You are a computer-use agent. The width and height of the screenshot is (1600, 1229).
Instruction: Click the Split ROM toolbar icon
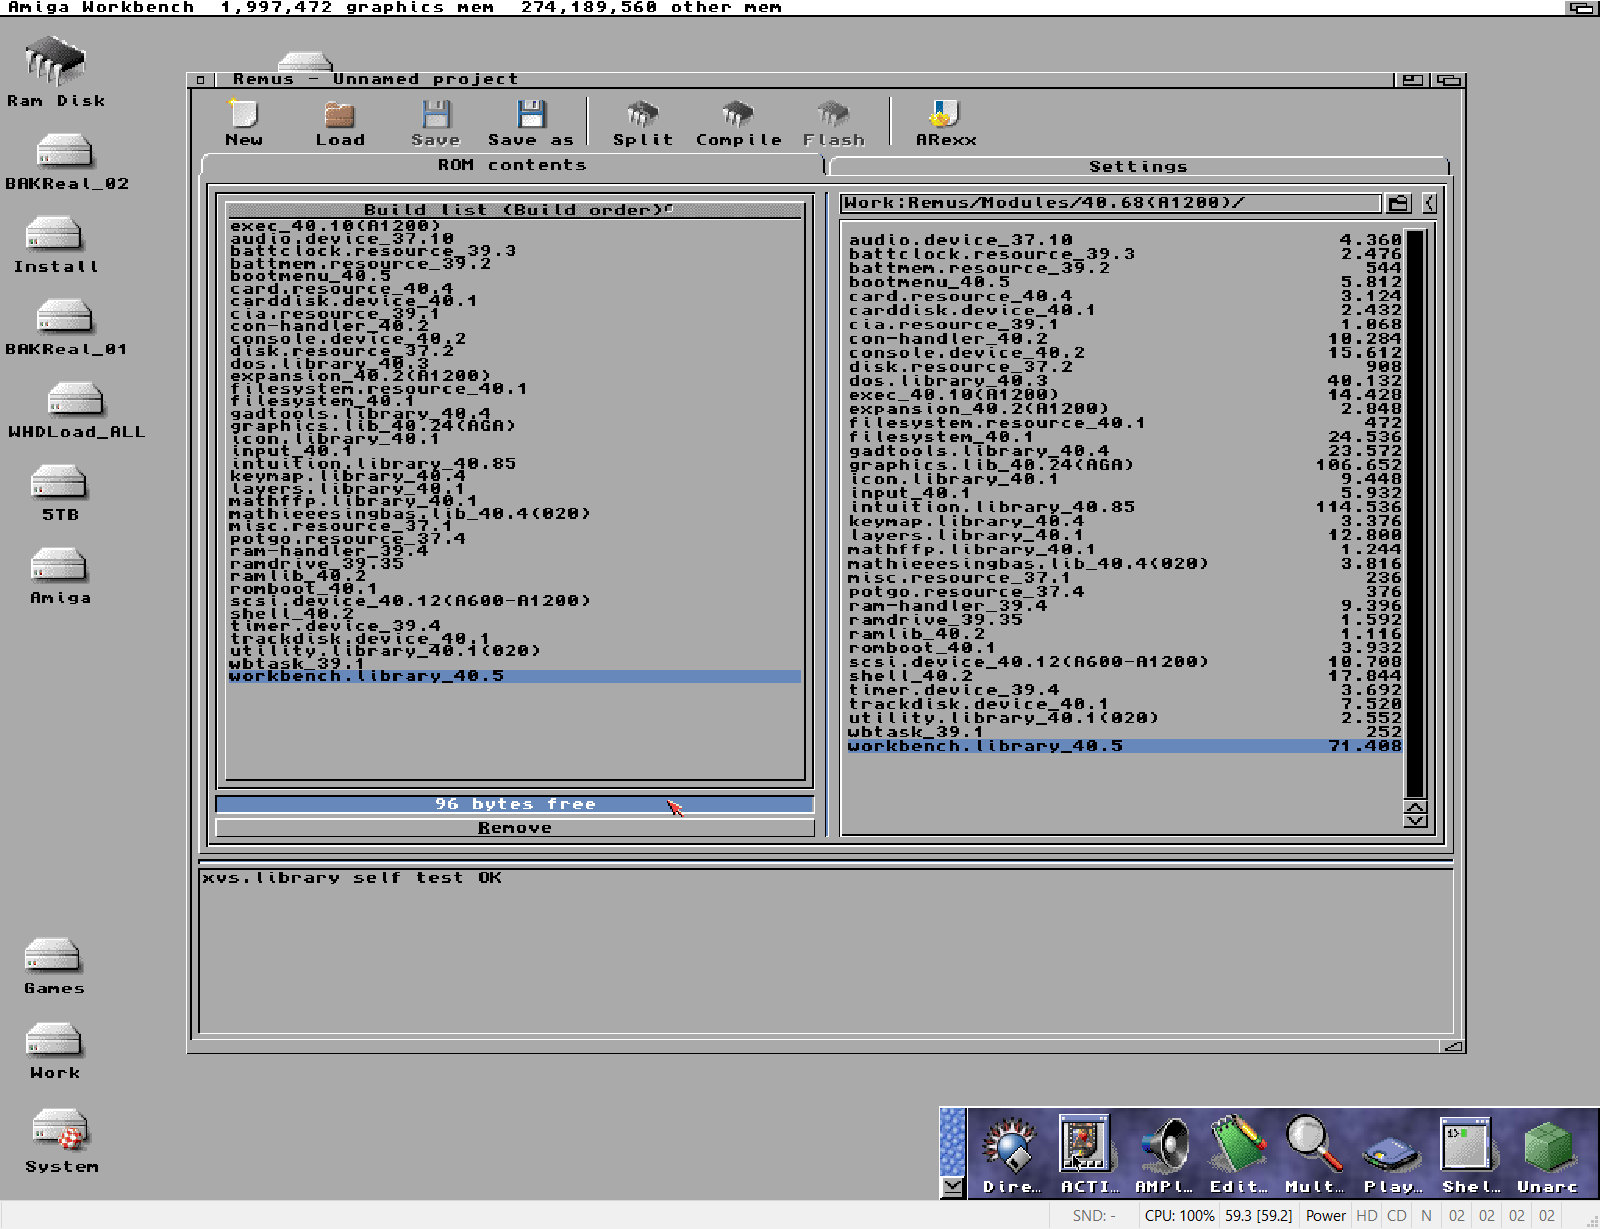pos(643,123)
